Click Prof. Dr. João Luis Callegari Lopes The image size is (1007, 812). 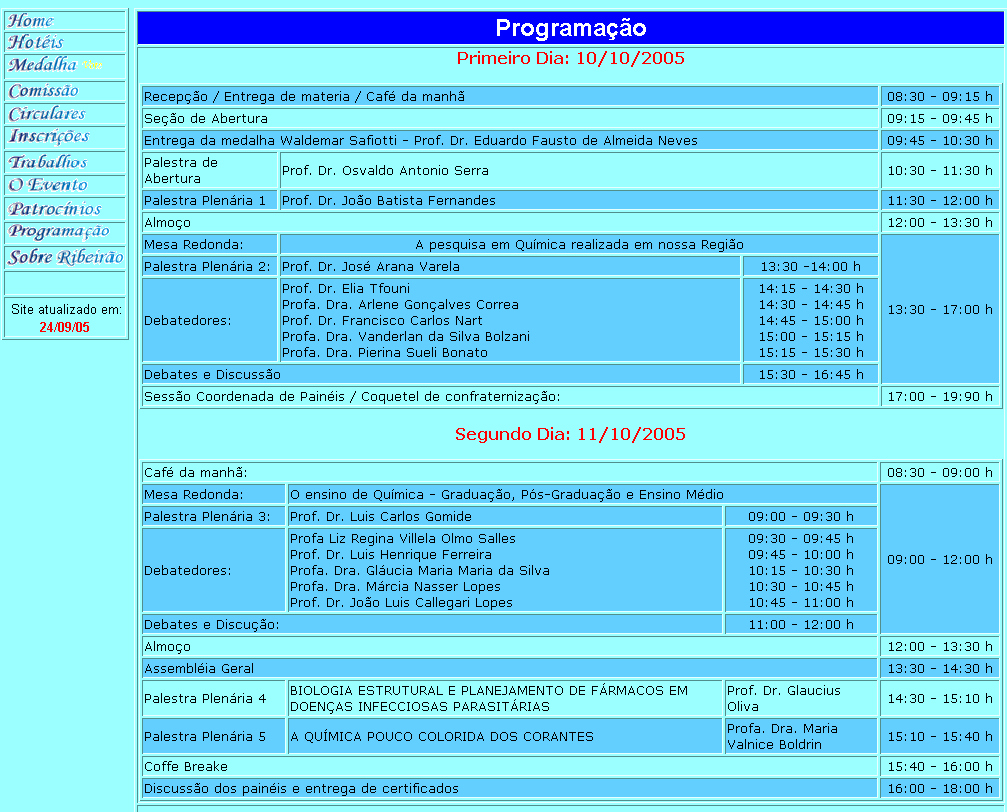tap(401, 603)
